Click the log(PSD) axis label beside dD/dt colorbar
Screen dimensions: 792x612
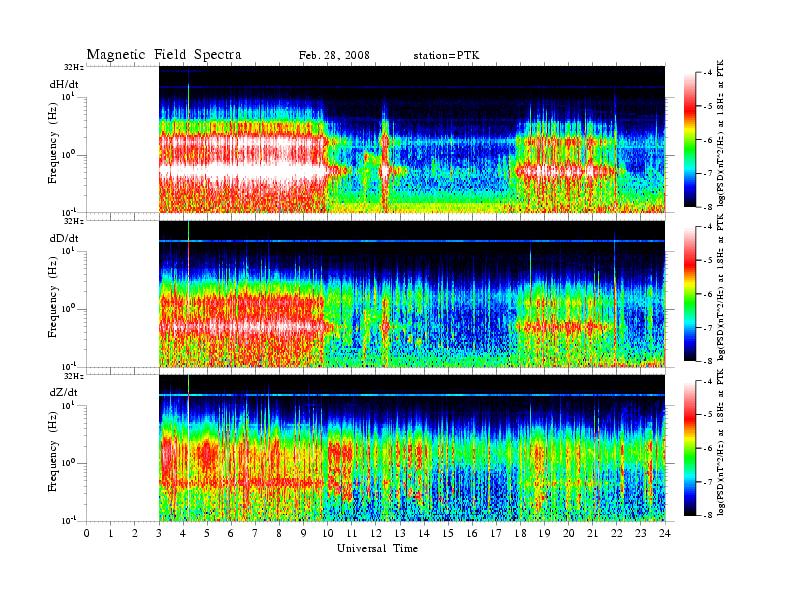(x=721, y=287)
